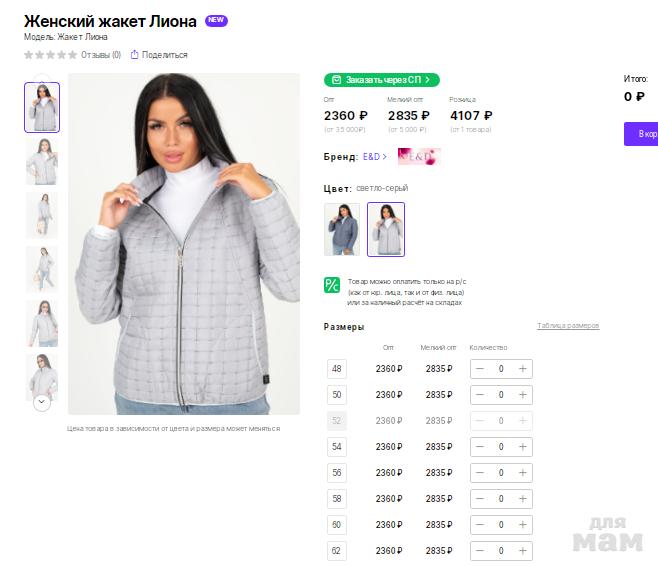Screen dimensions: 658x566
Task: Increase quantity for size 54
Action: tap(522, 447)
